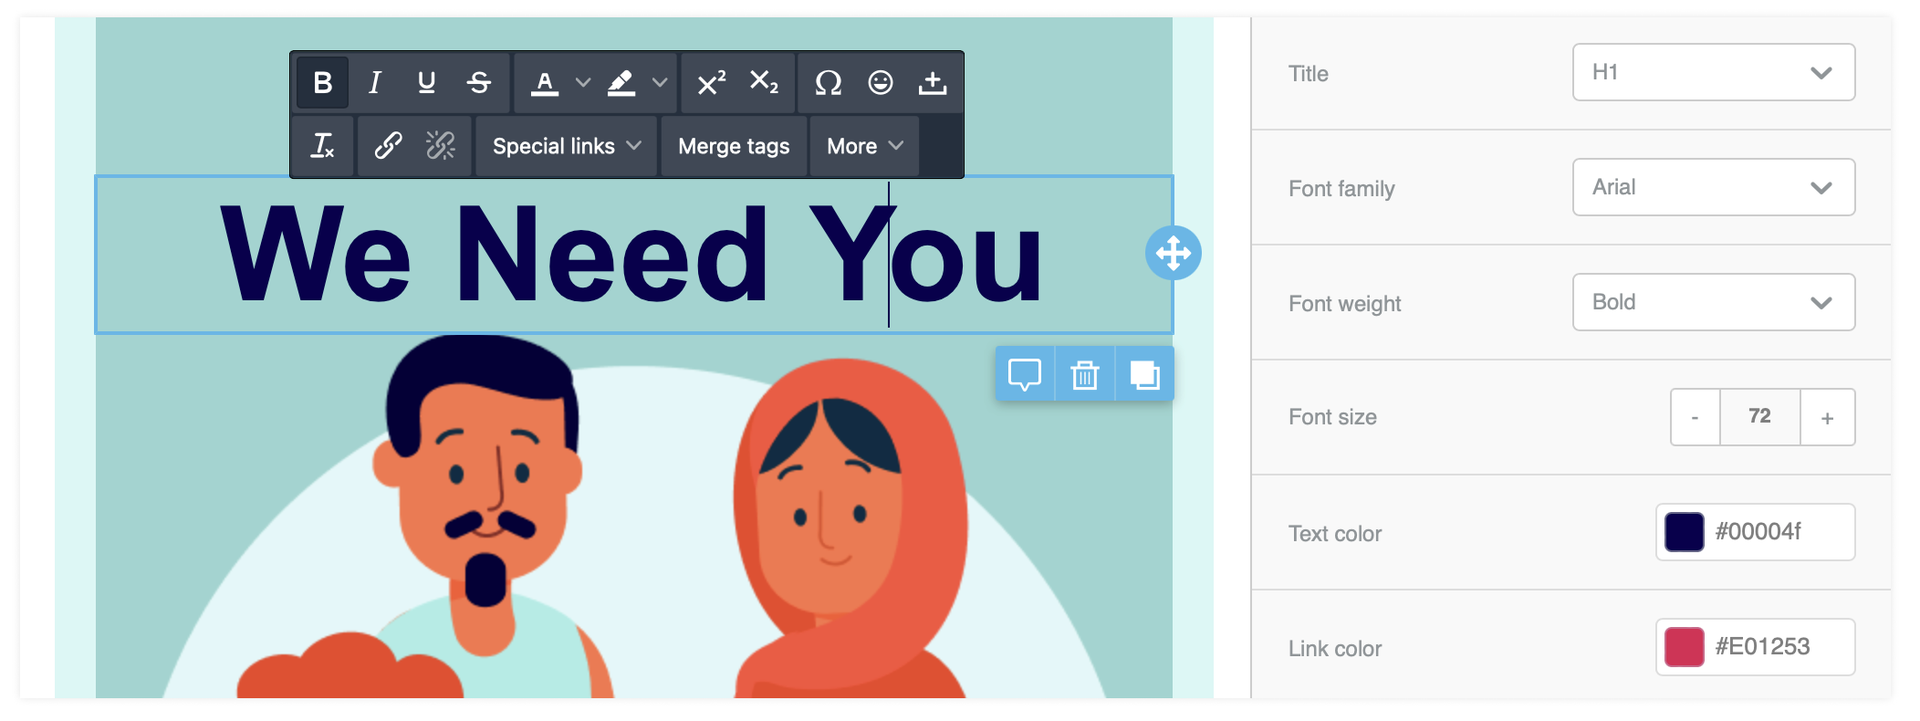Click the text color A icon
This screenshot has height=721, width=1920.
click(x=544, y=83)
